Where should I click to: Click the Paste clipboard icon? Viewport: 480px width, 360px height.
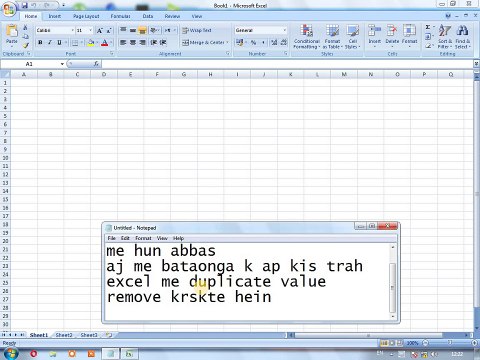(12, 31)
